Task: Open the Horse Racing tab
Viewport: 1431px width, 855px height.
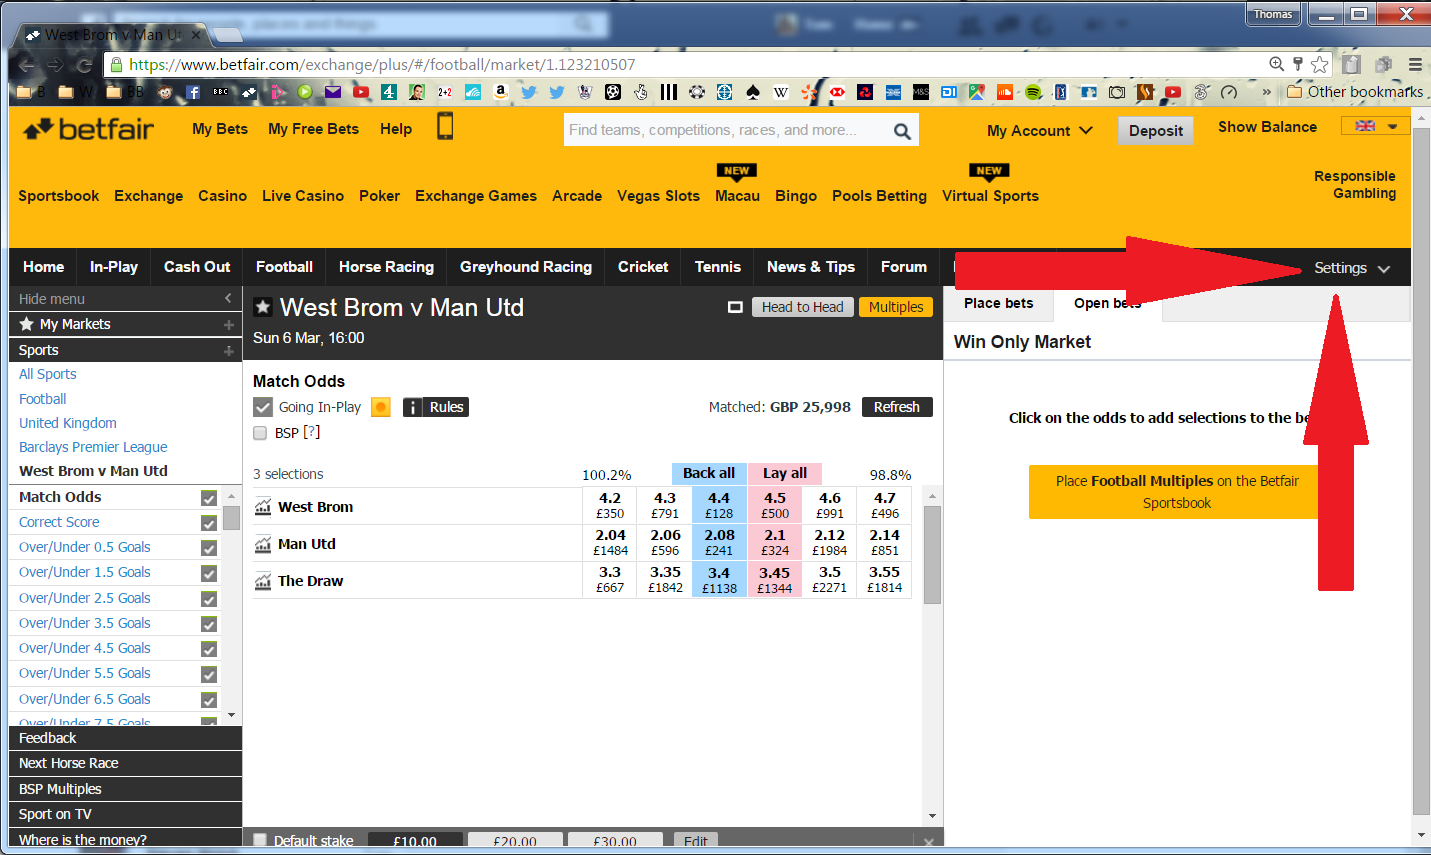Action: coord(386,267)
